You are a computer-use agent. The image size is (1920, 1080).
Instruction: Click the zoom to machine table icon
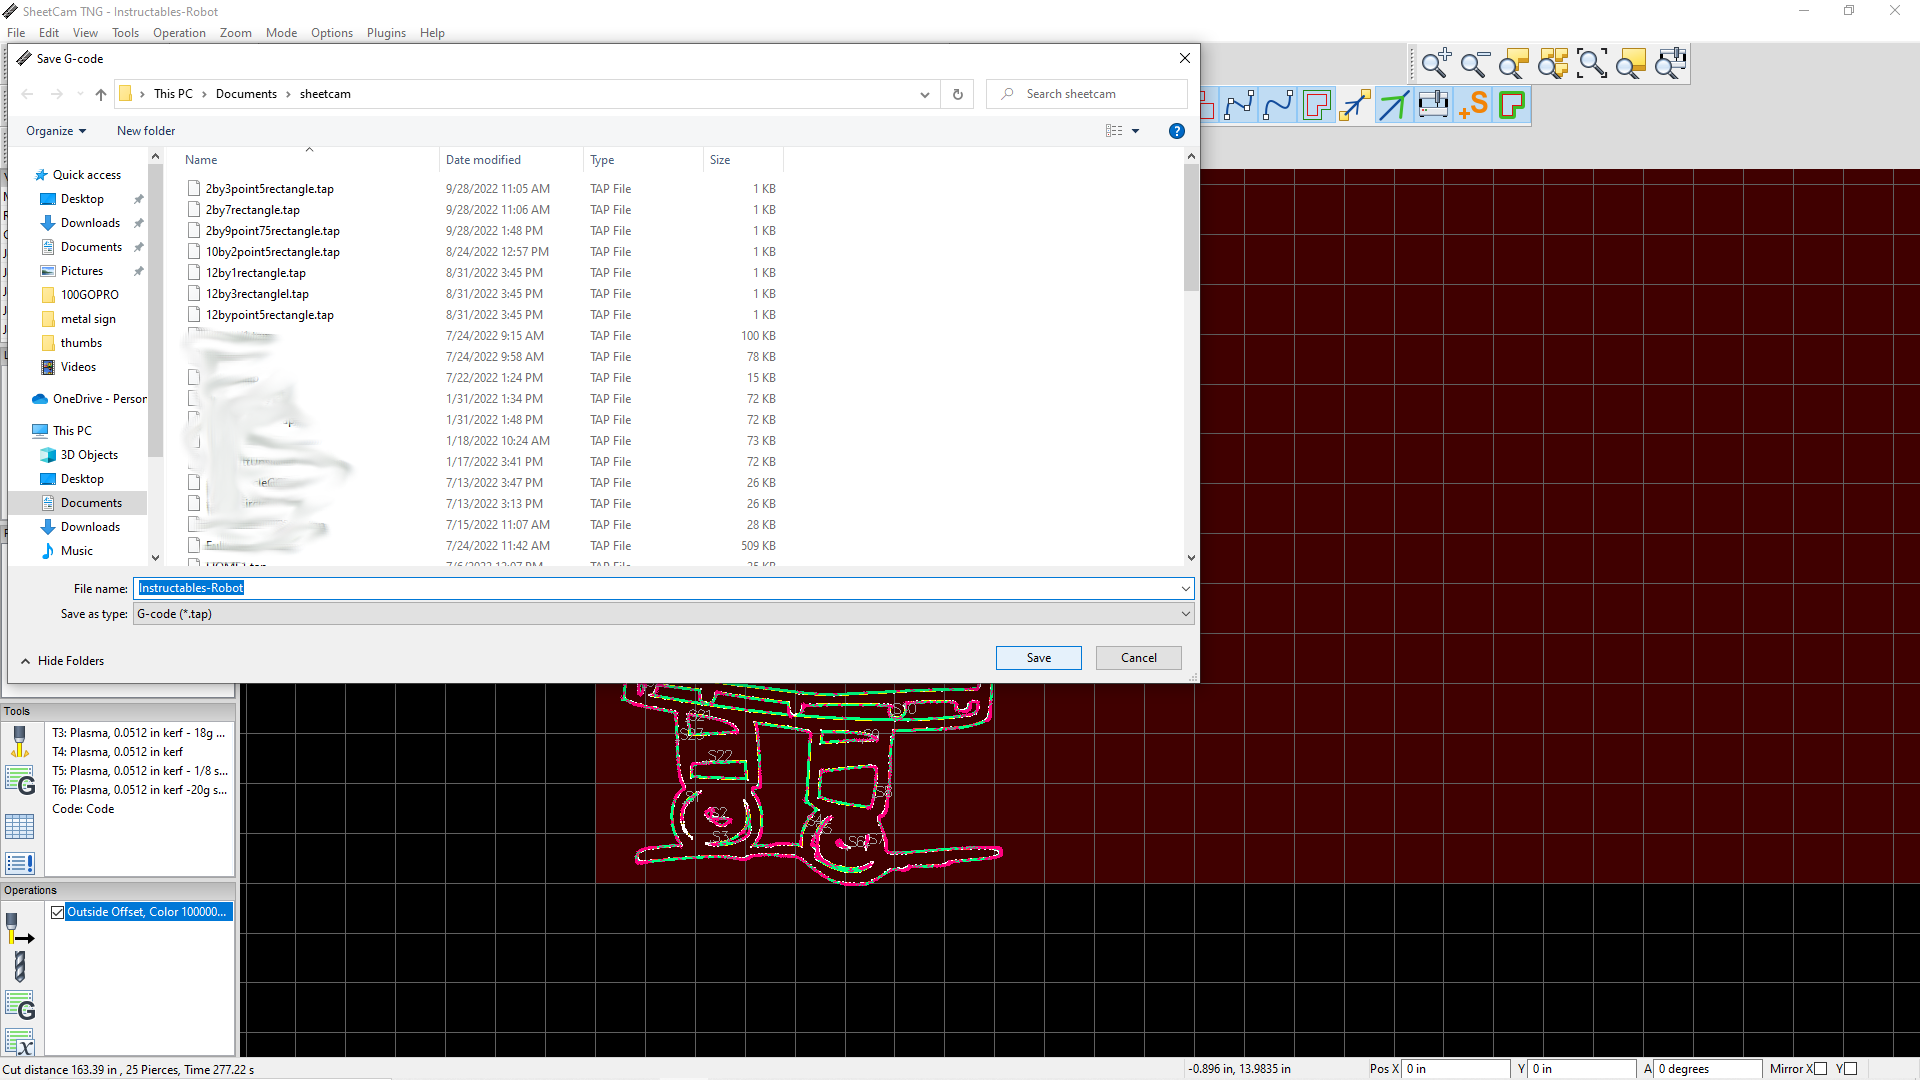[x=1670, y=64]
